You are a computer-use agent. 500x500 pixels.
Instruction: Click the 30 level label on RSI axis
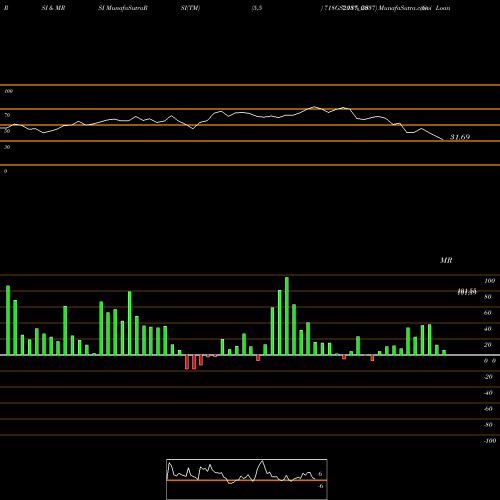(x=7, y=147)
